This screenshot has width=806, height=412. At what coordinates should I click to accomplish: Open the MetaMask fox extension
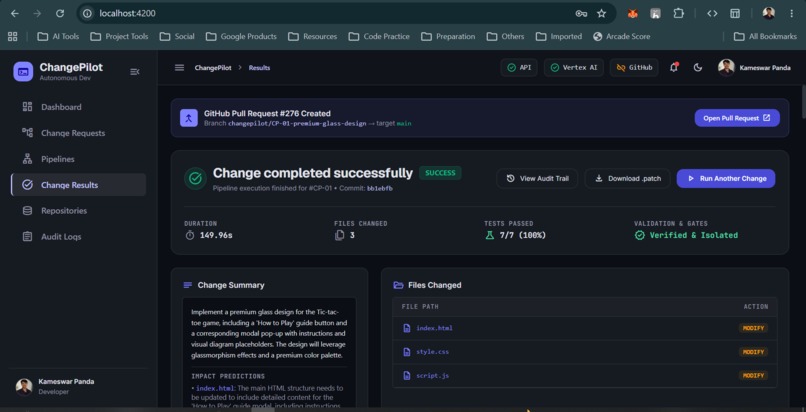(x=633, y=14)
